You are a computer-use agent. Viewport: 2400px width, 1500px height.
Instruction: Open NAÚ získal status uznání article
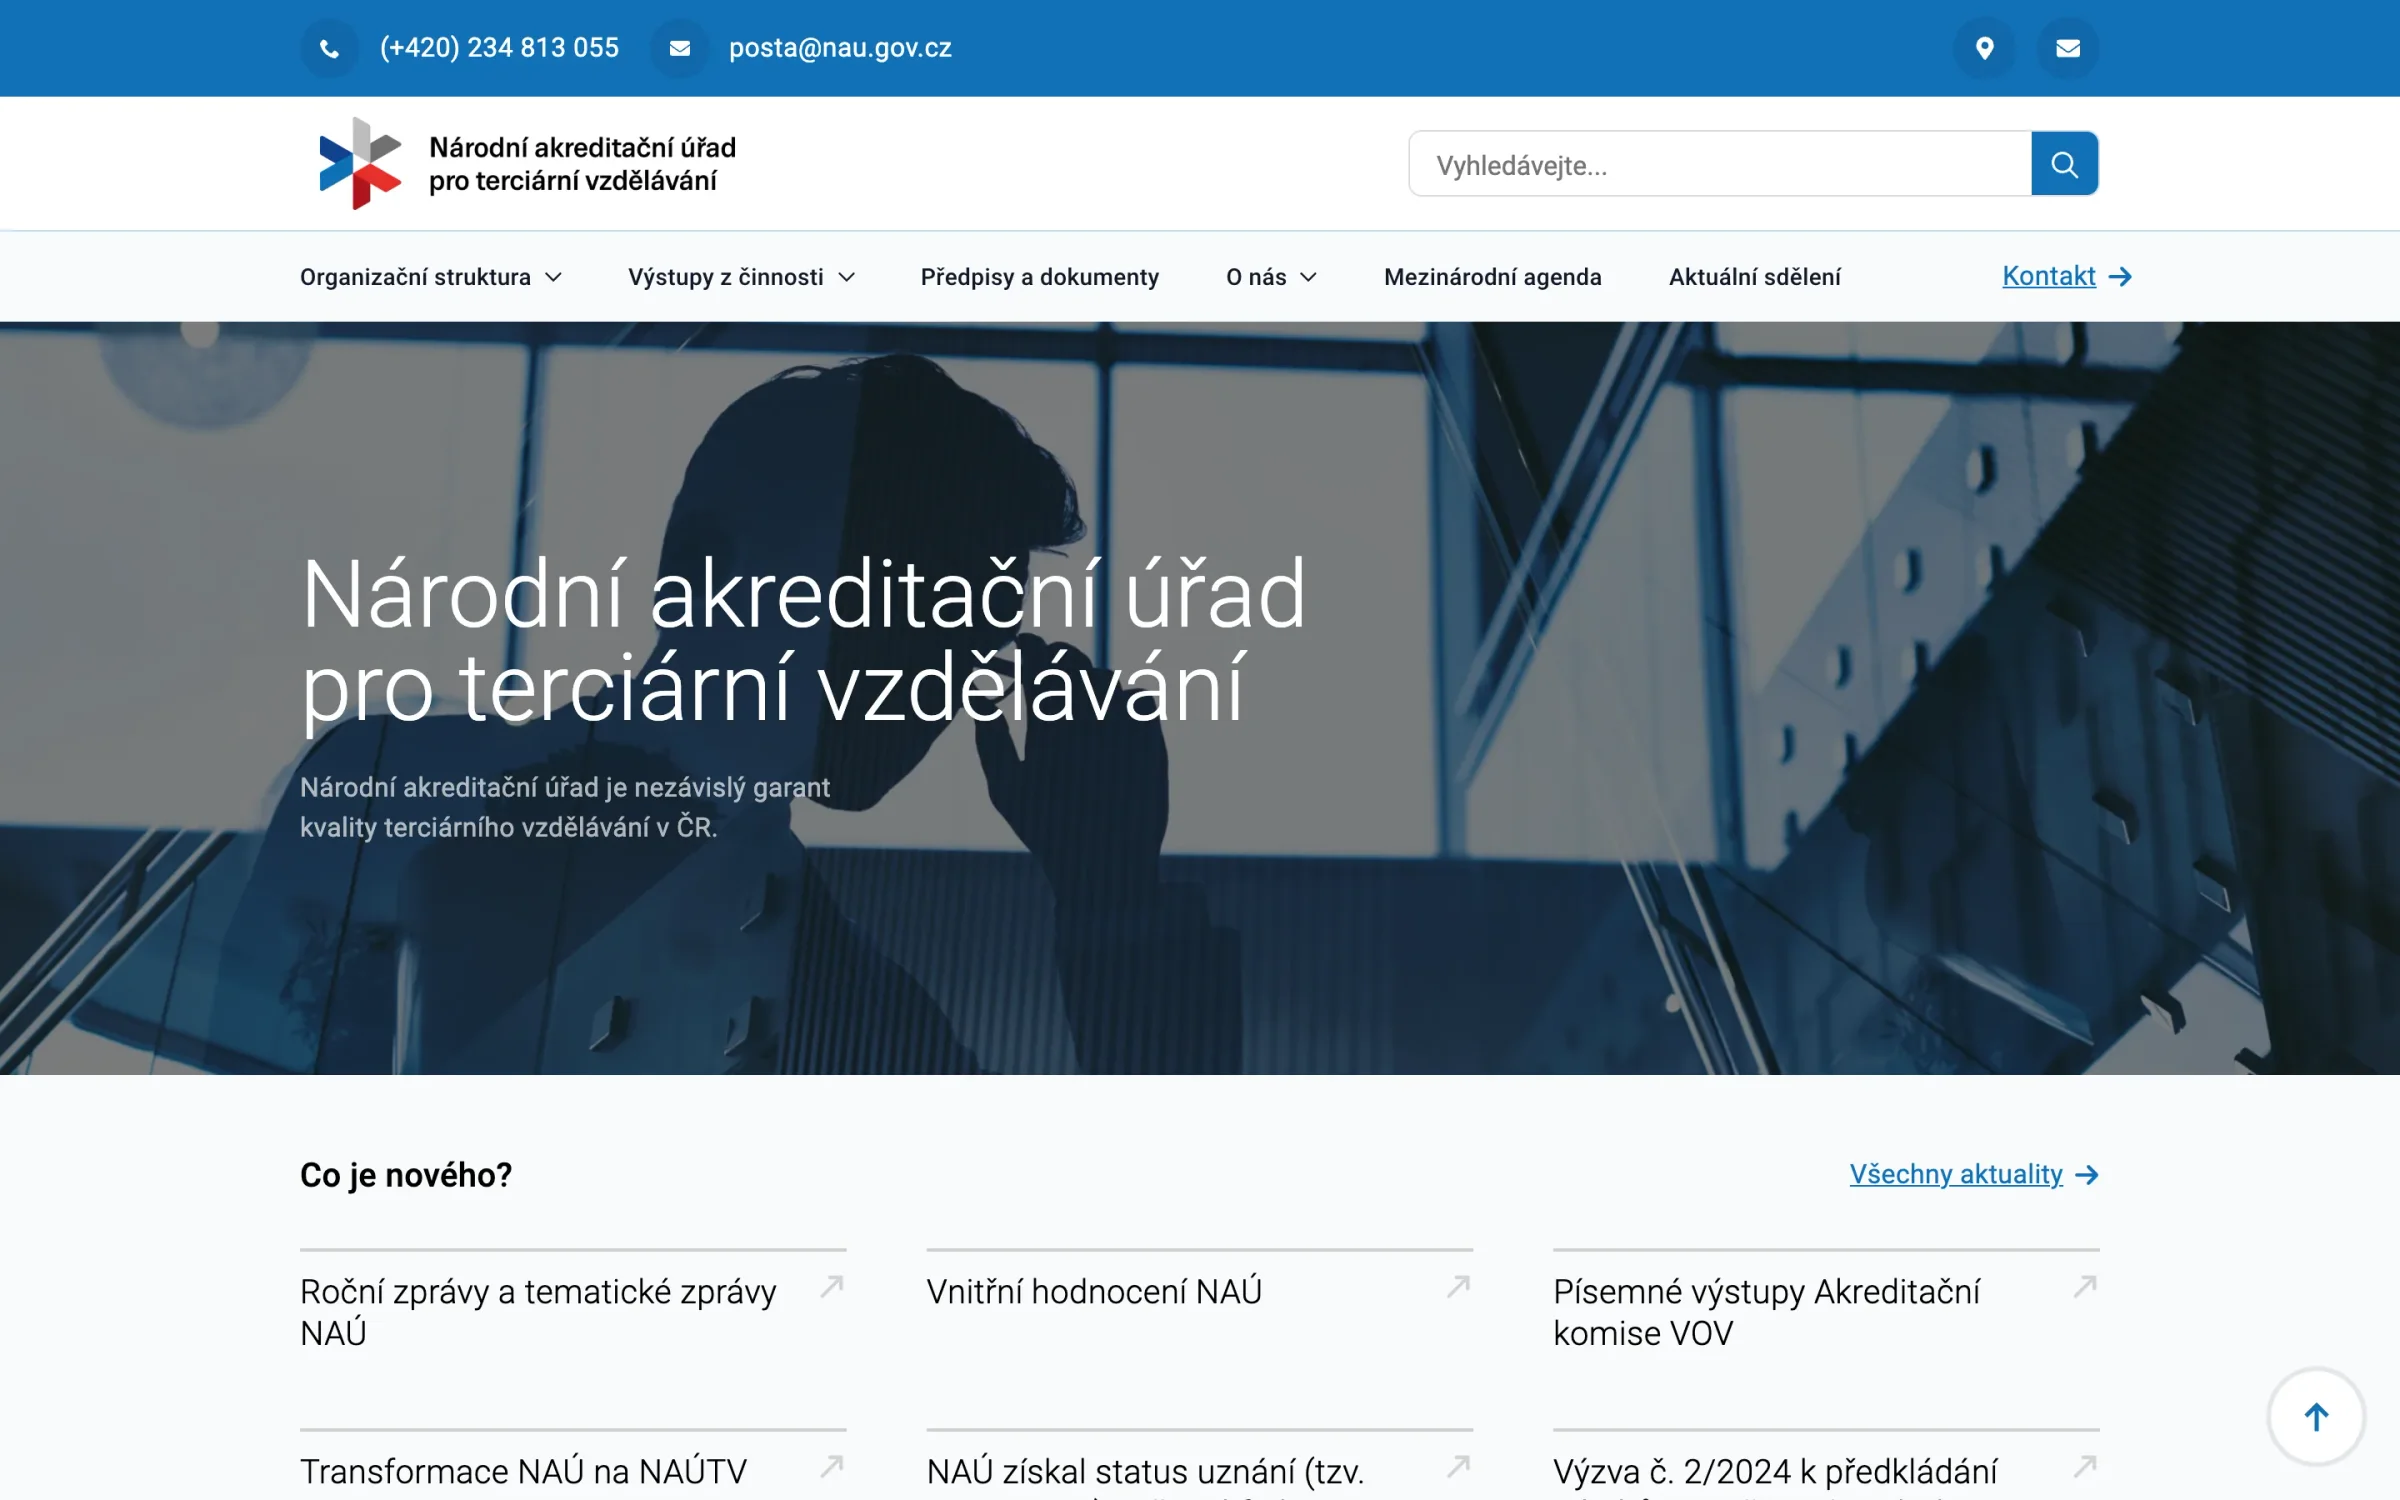point(1145,1474)
